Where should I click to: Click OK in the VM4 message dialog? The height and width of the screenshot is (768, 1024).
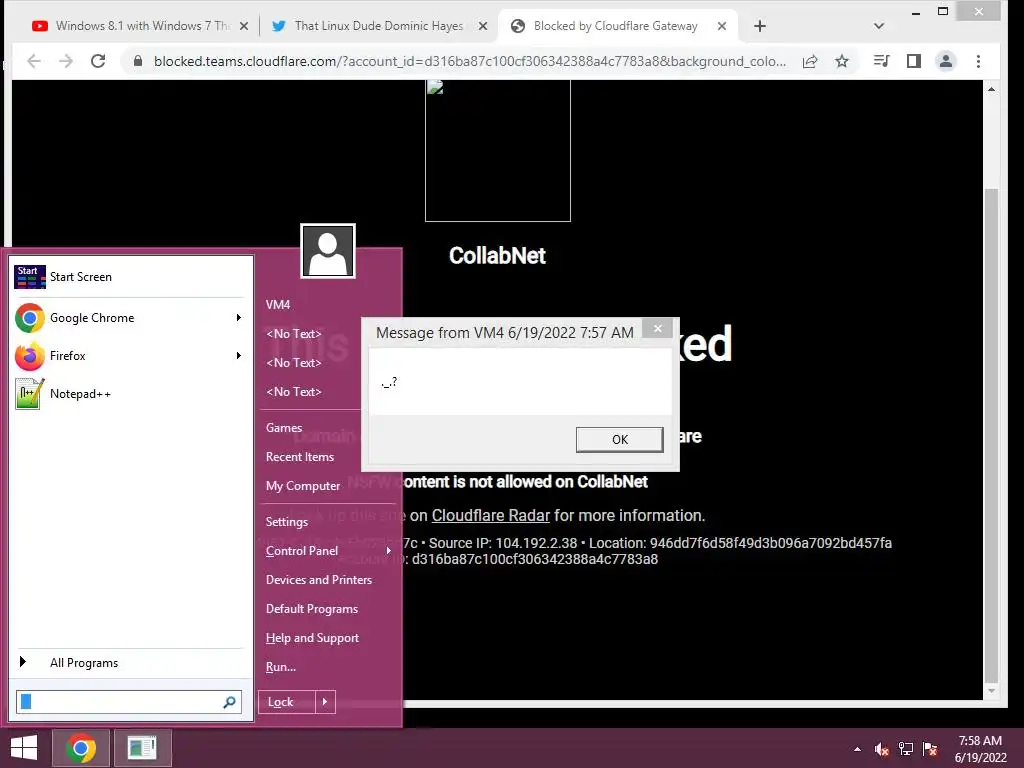point(620,440)
